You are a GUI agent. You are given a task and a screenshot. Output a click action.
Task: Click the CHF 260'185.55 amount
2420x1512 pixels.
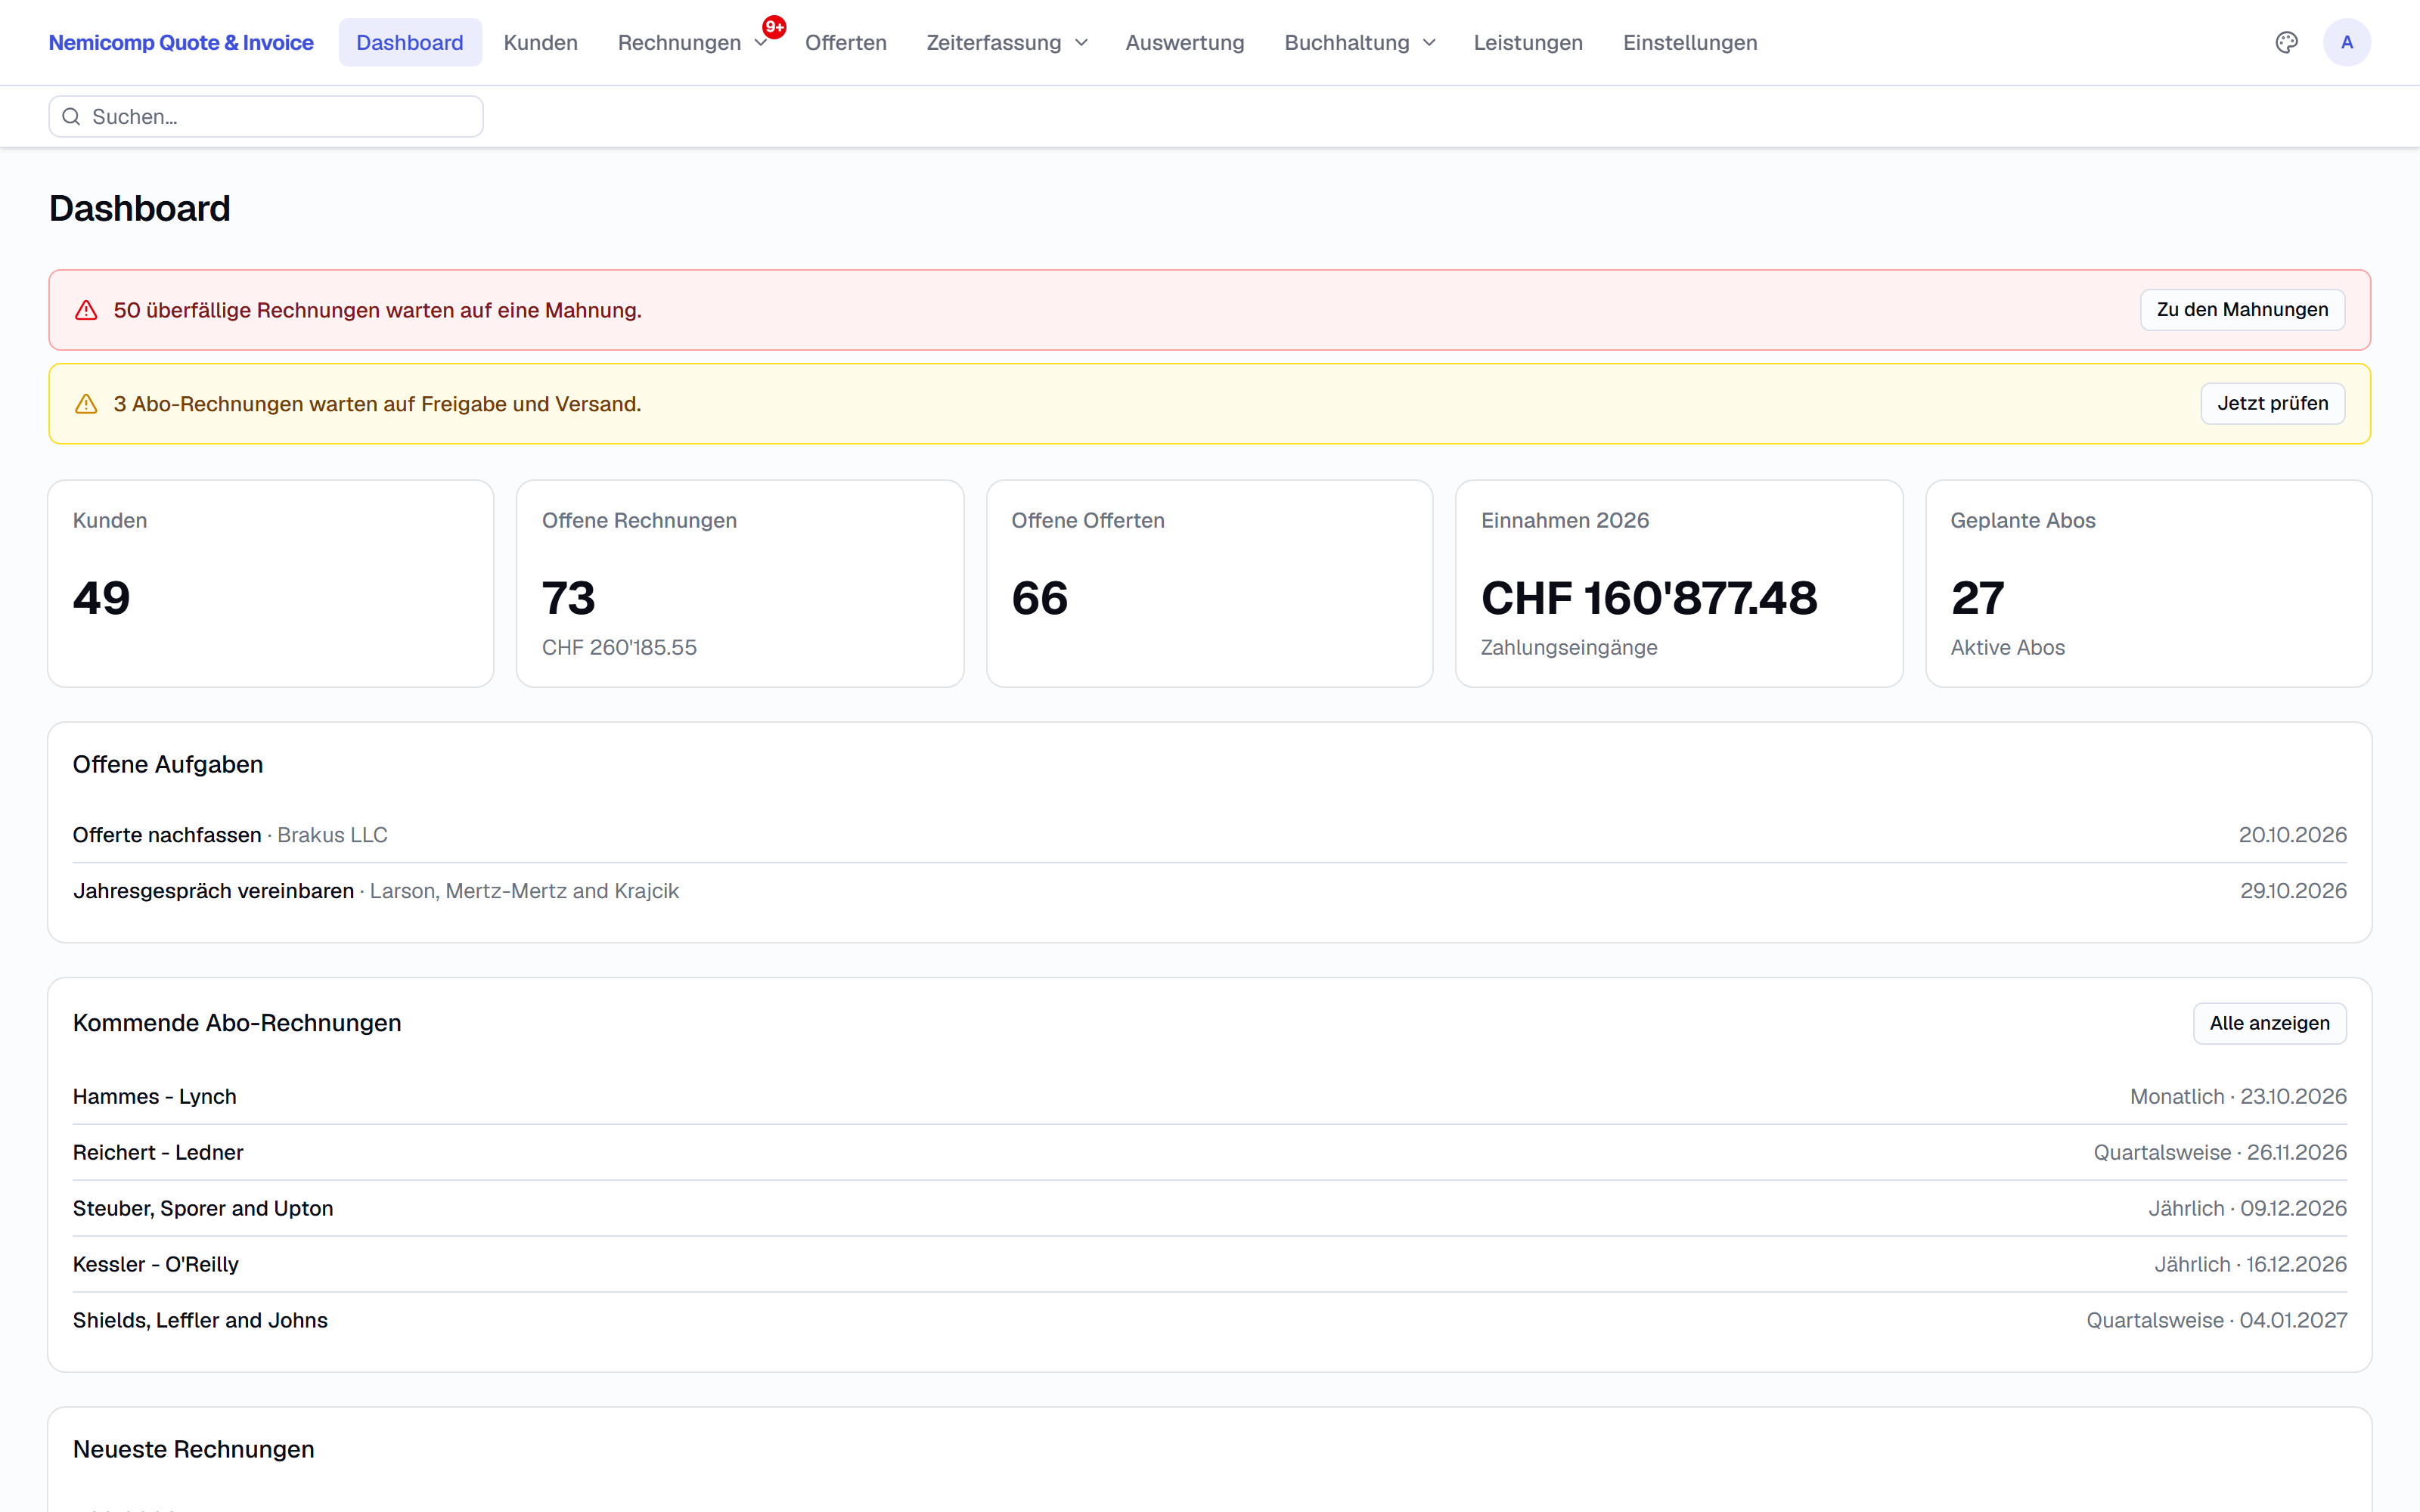coord(619,648)
